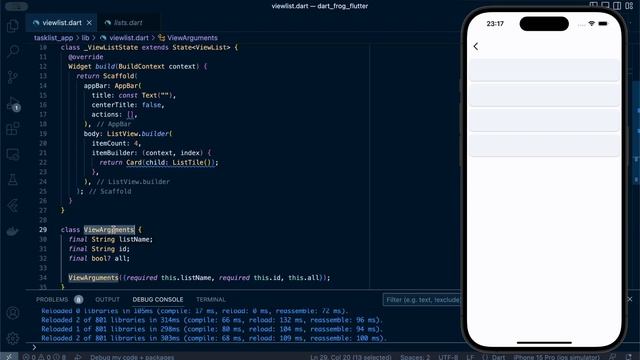This screenshot has width=640, height=360.
Task: Click the selected ViewArguments class name
Action: [109, 230]
